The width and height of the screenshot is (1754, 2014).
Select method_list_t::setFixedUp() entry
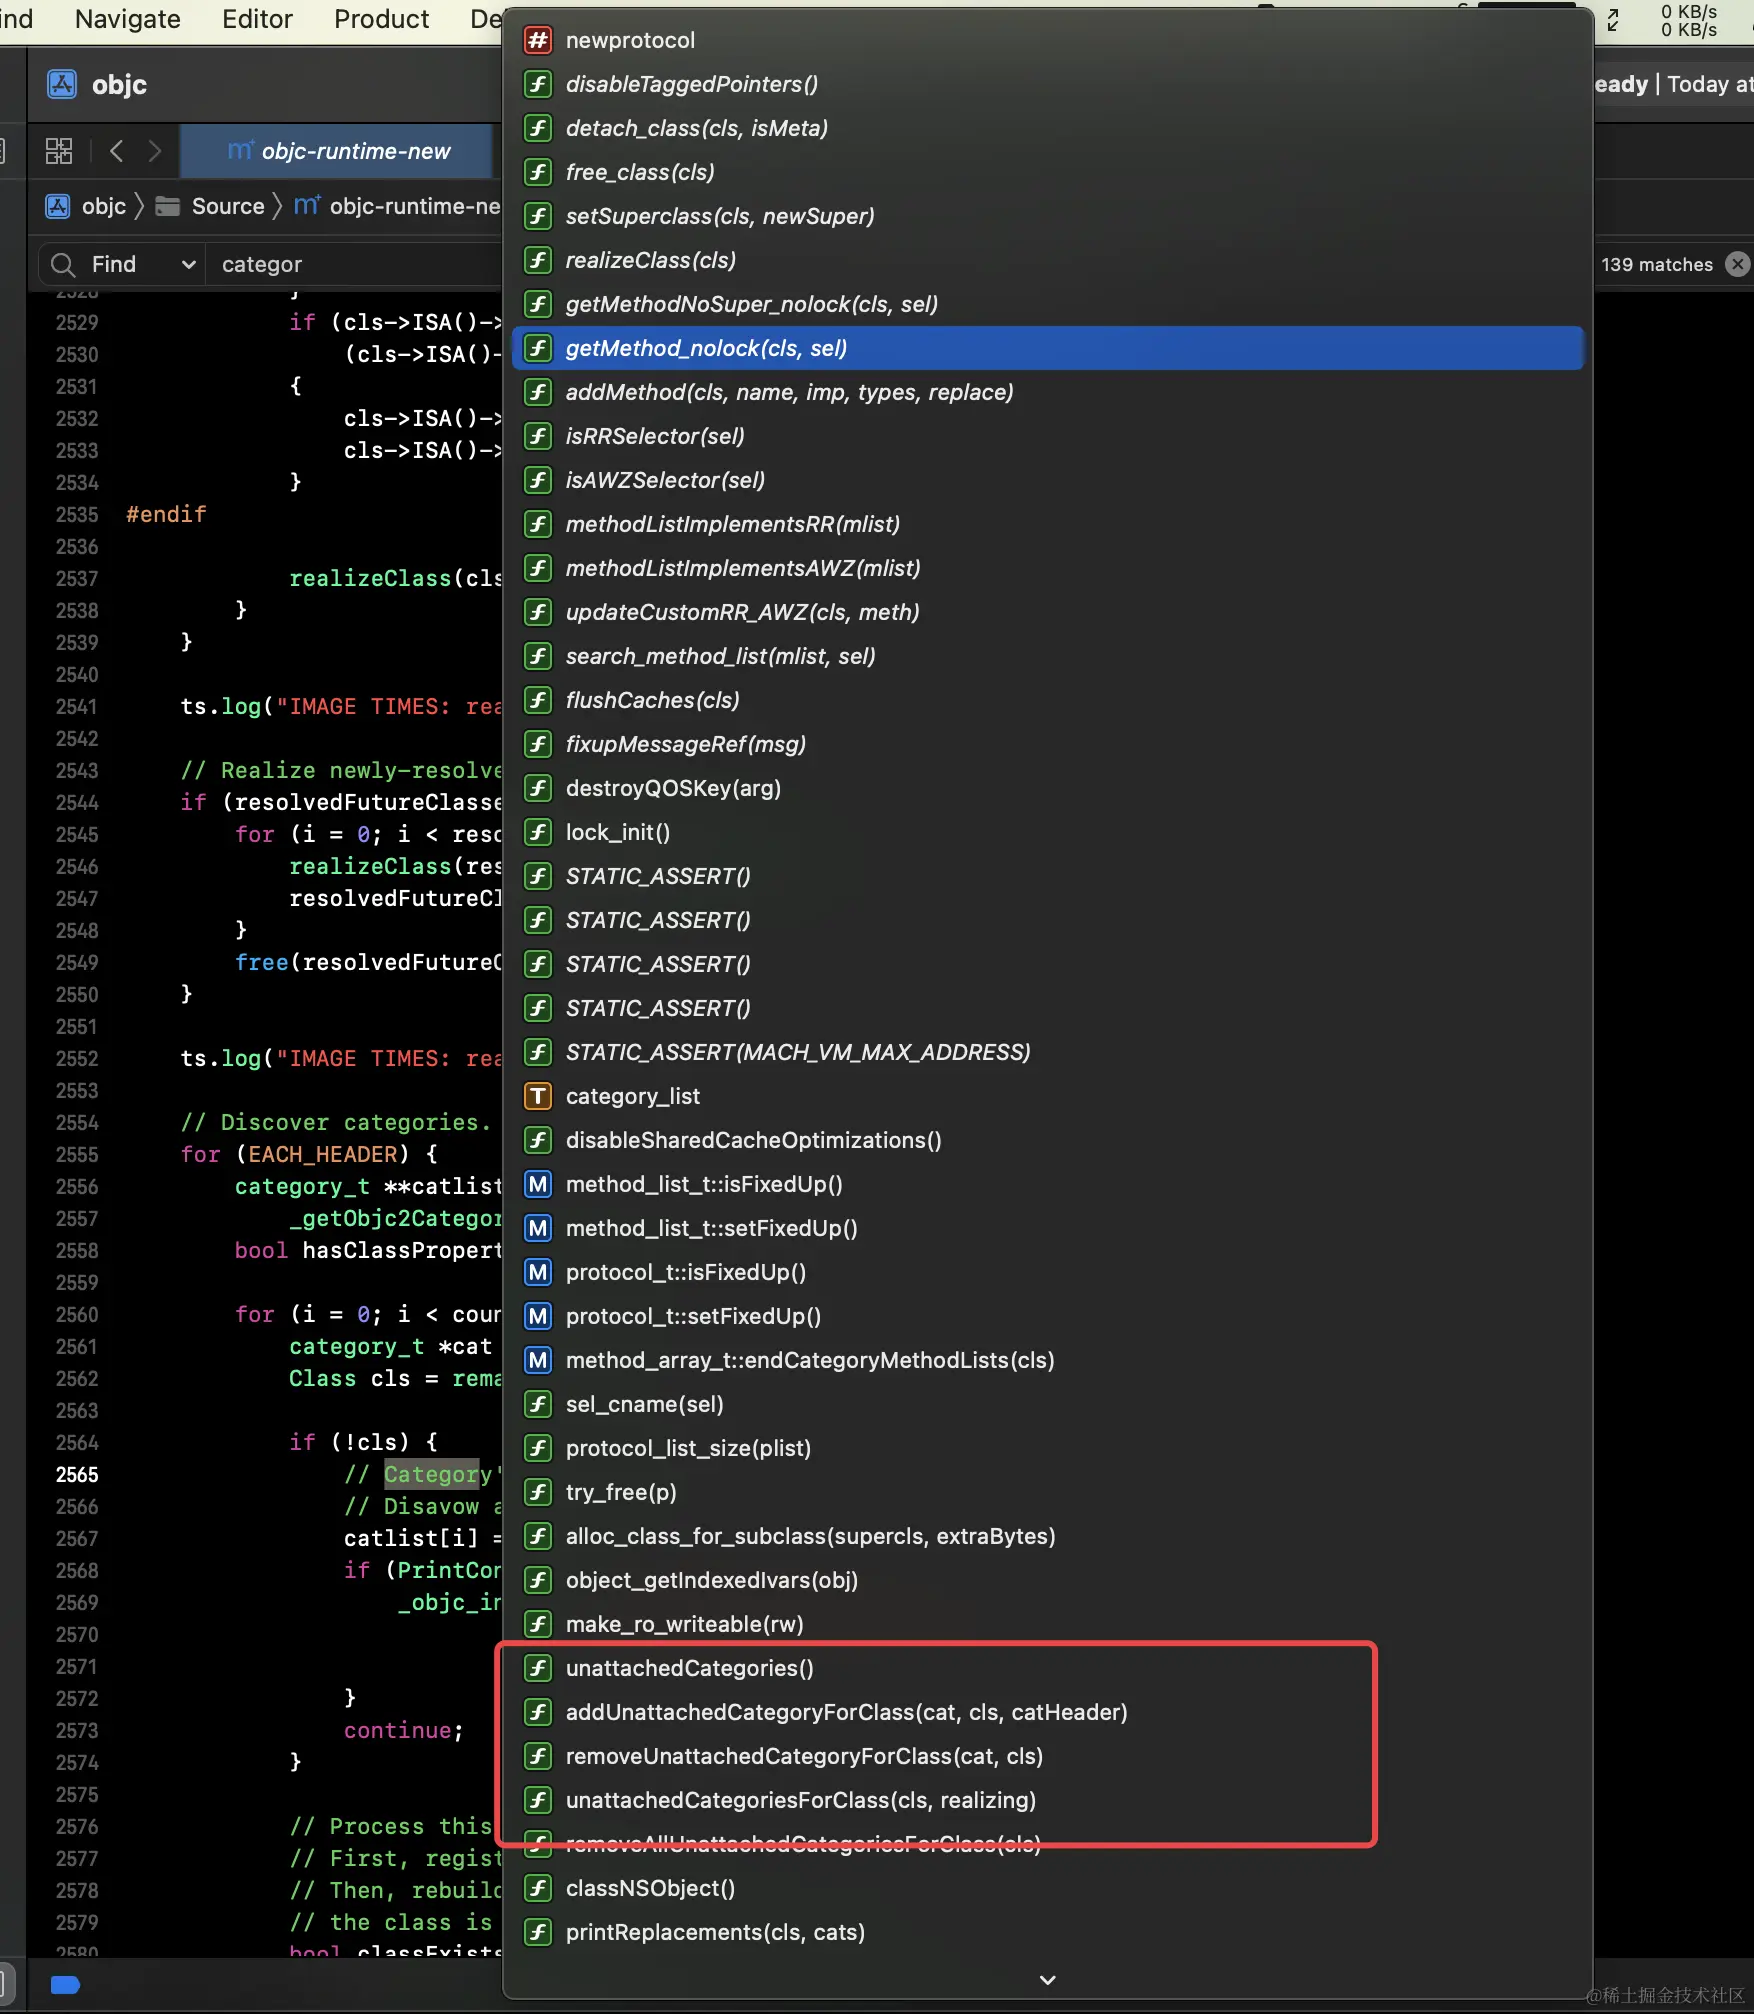[x=1048, y=1228]
